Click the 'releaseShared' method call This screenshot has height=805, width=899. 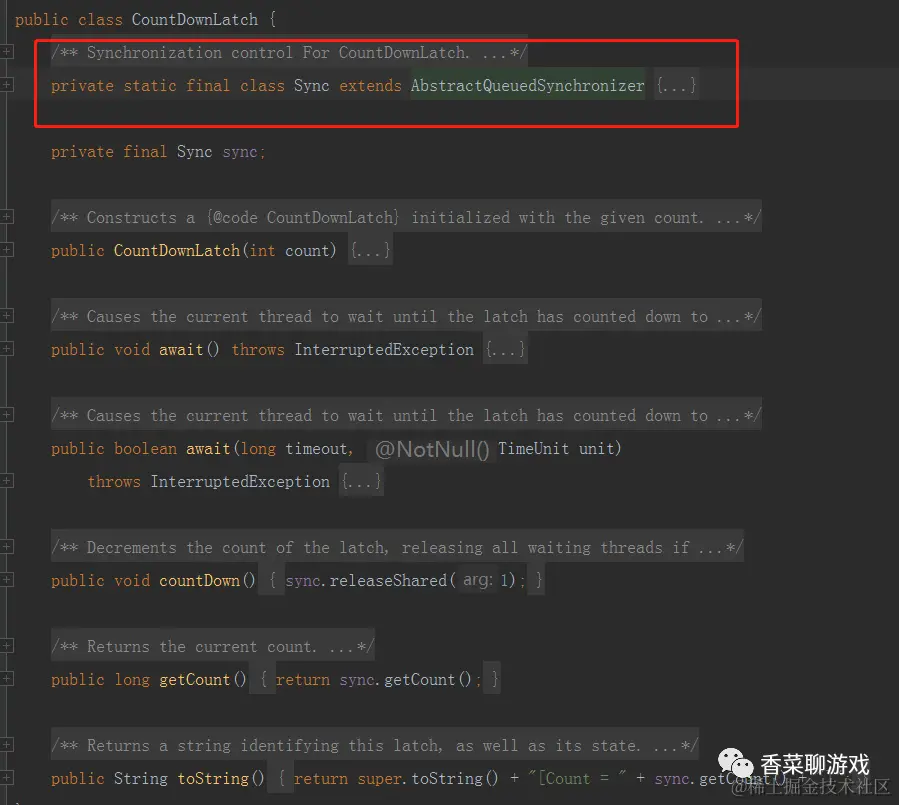(388, 580)
